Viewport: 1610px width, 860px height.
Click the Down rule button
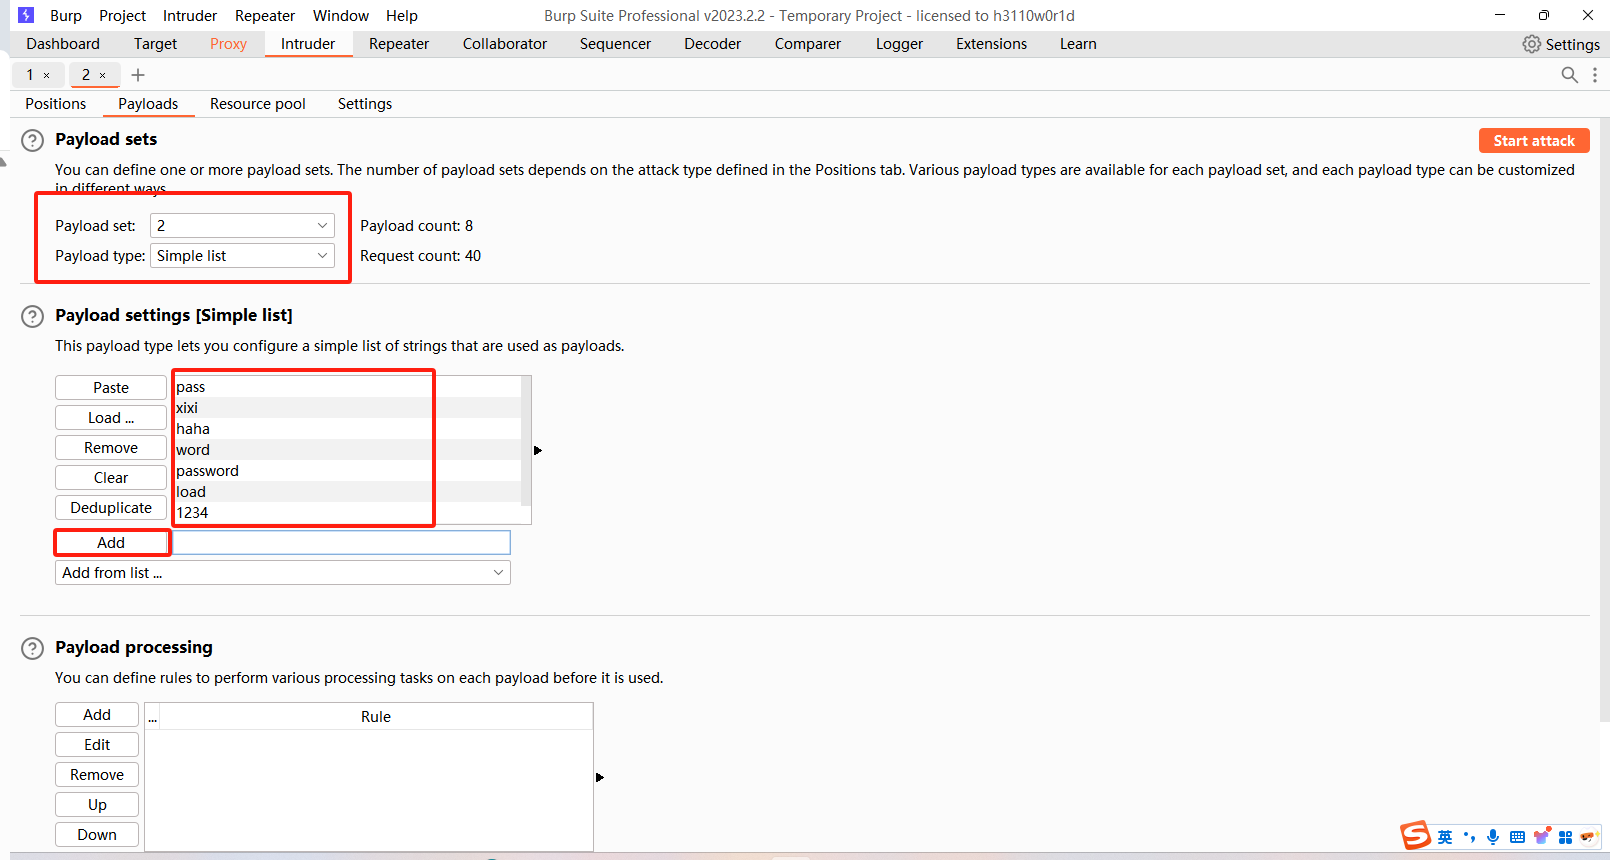(97, 835)
